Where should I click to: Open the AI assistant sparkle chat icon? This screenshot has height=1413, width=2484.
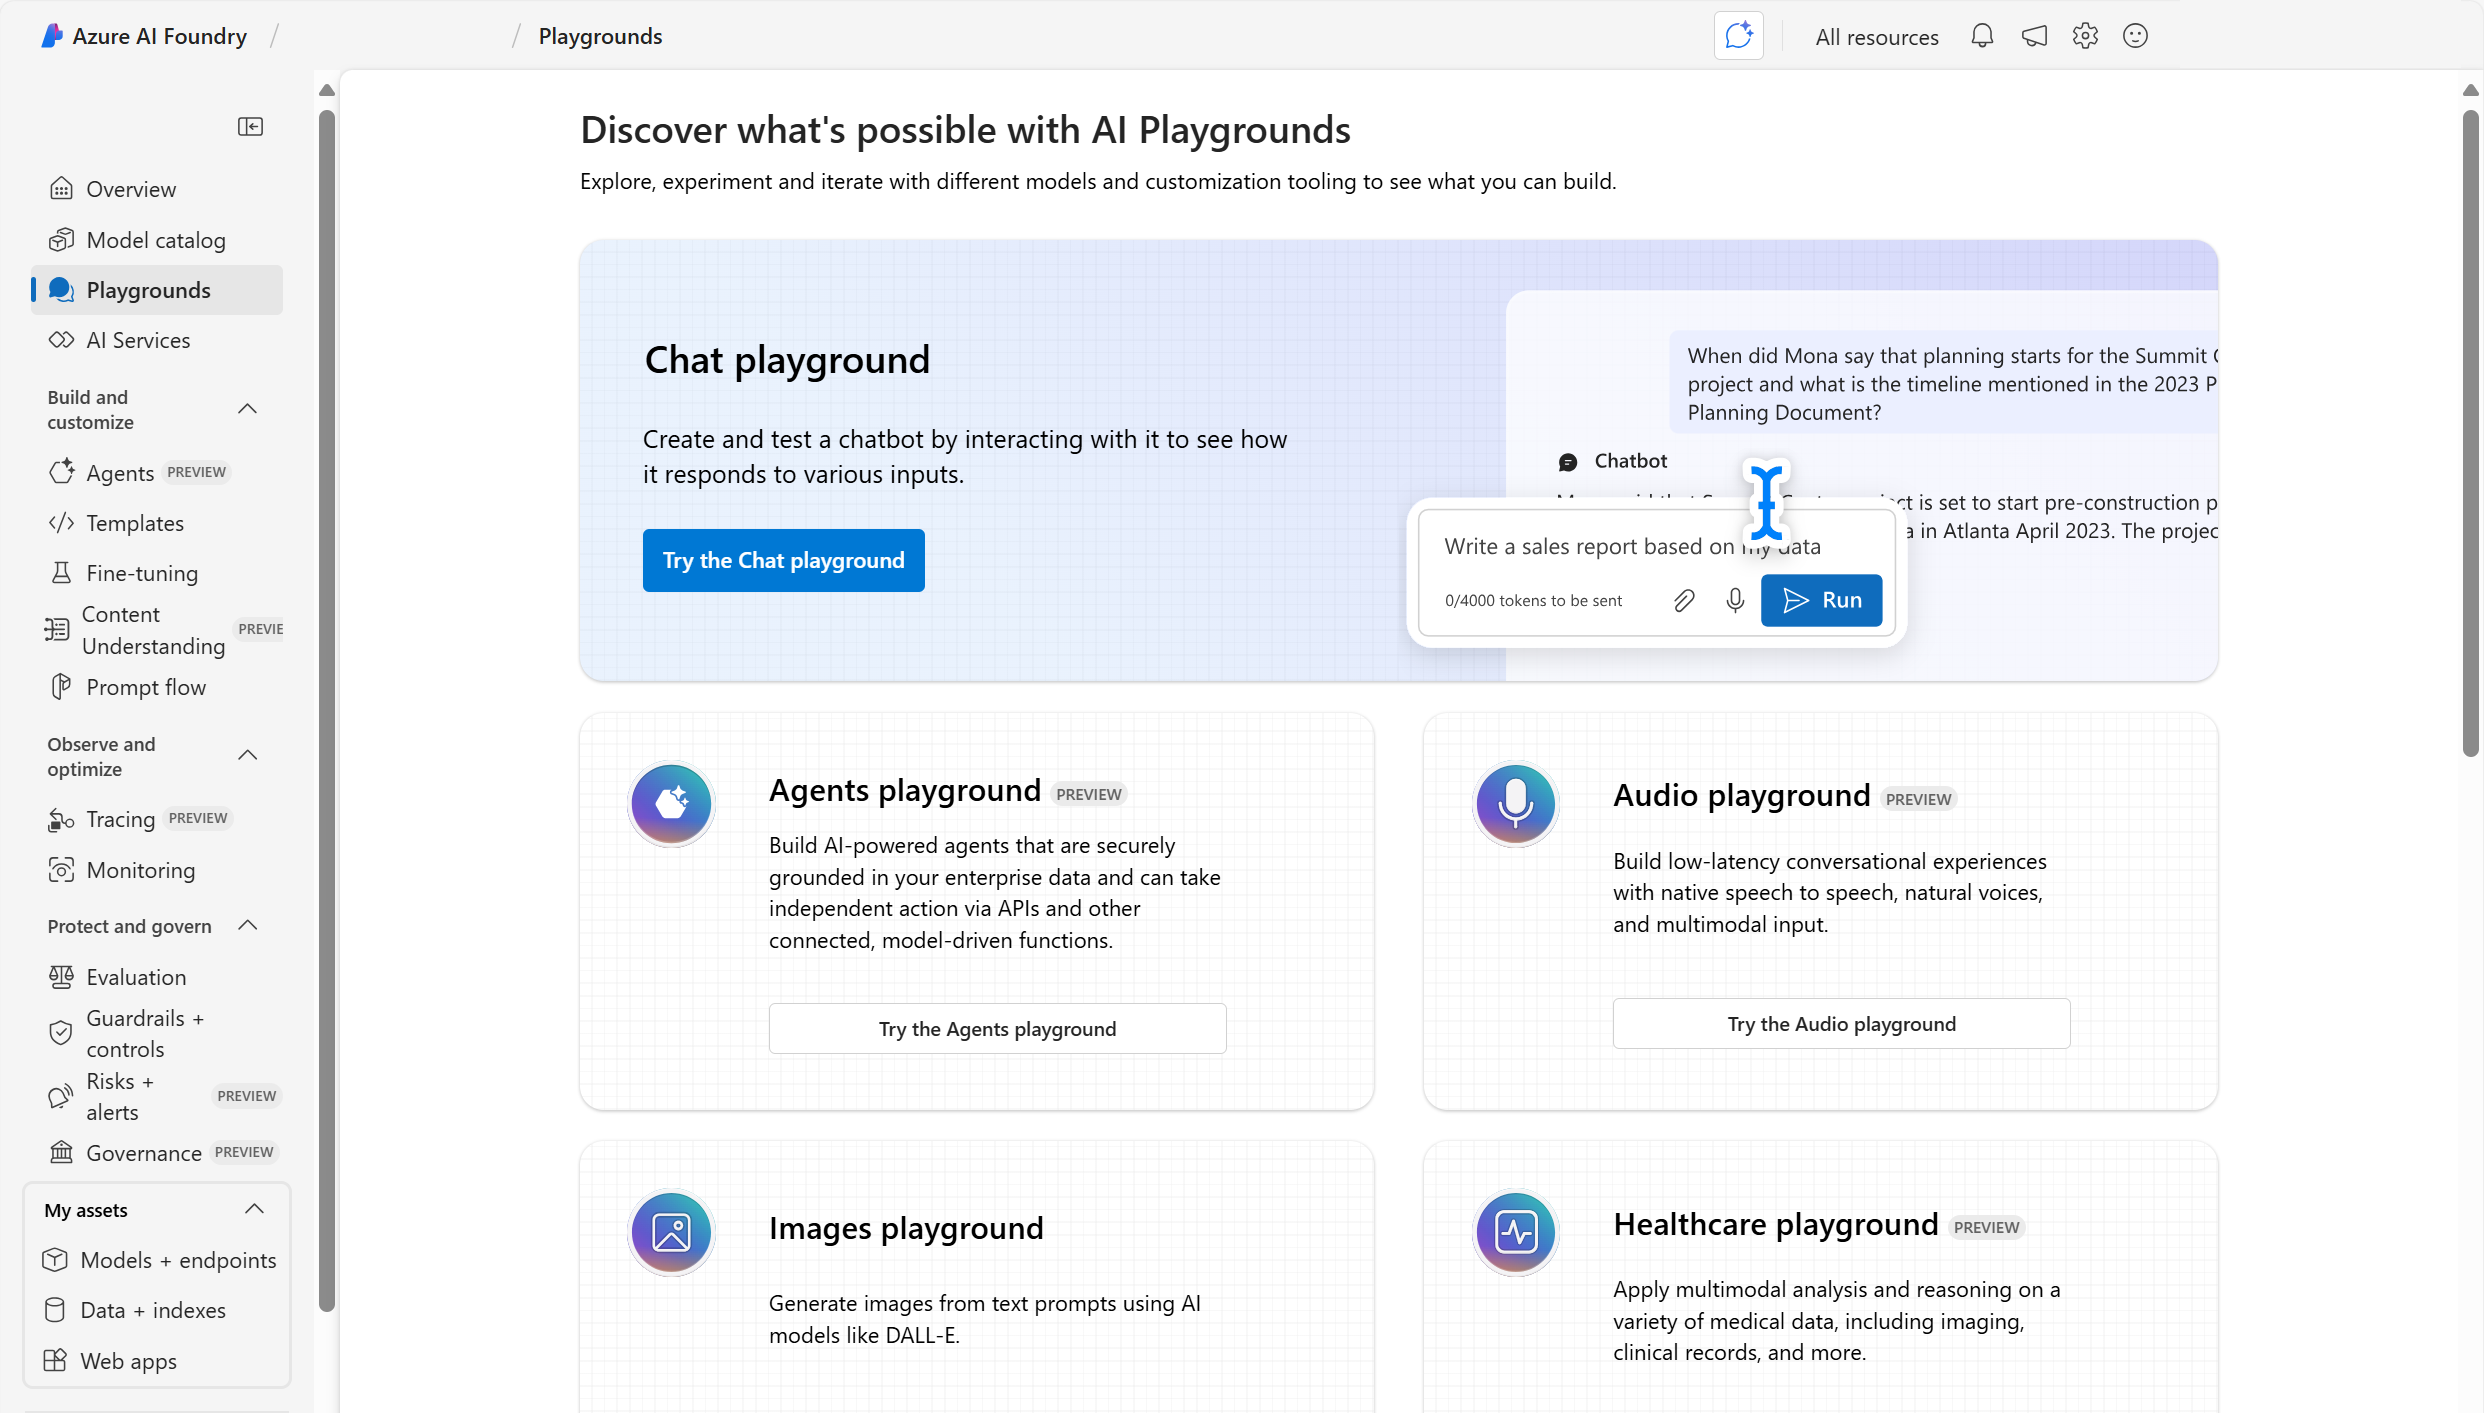(1738, 36)
